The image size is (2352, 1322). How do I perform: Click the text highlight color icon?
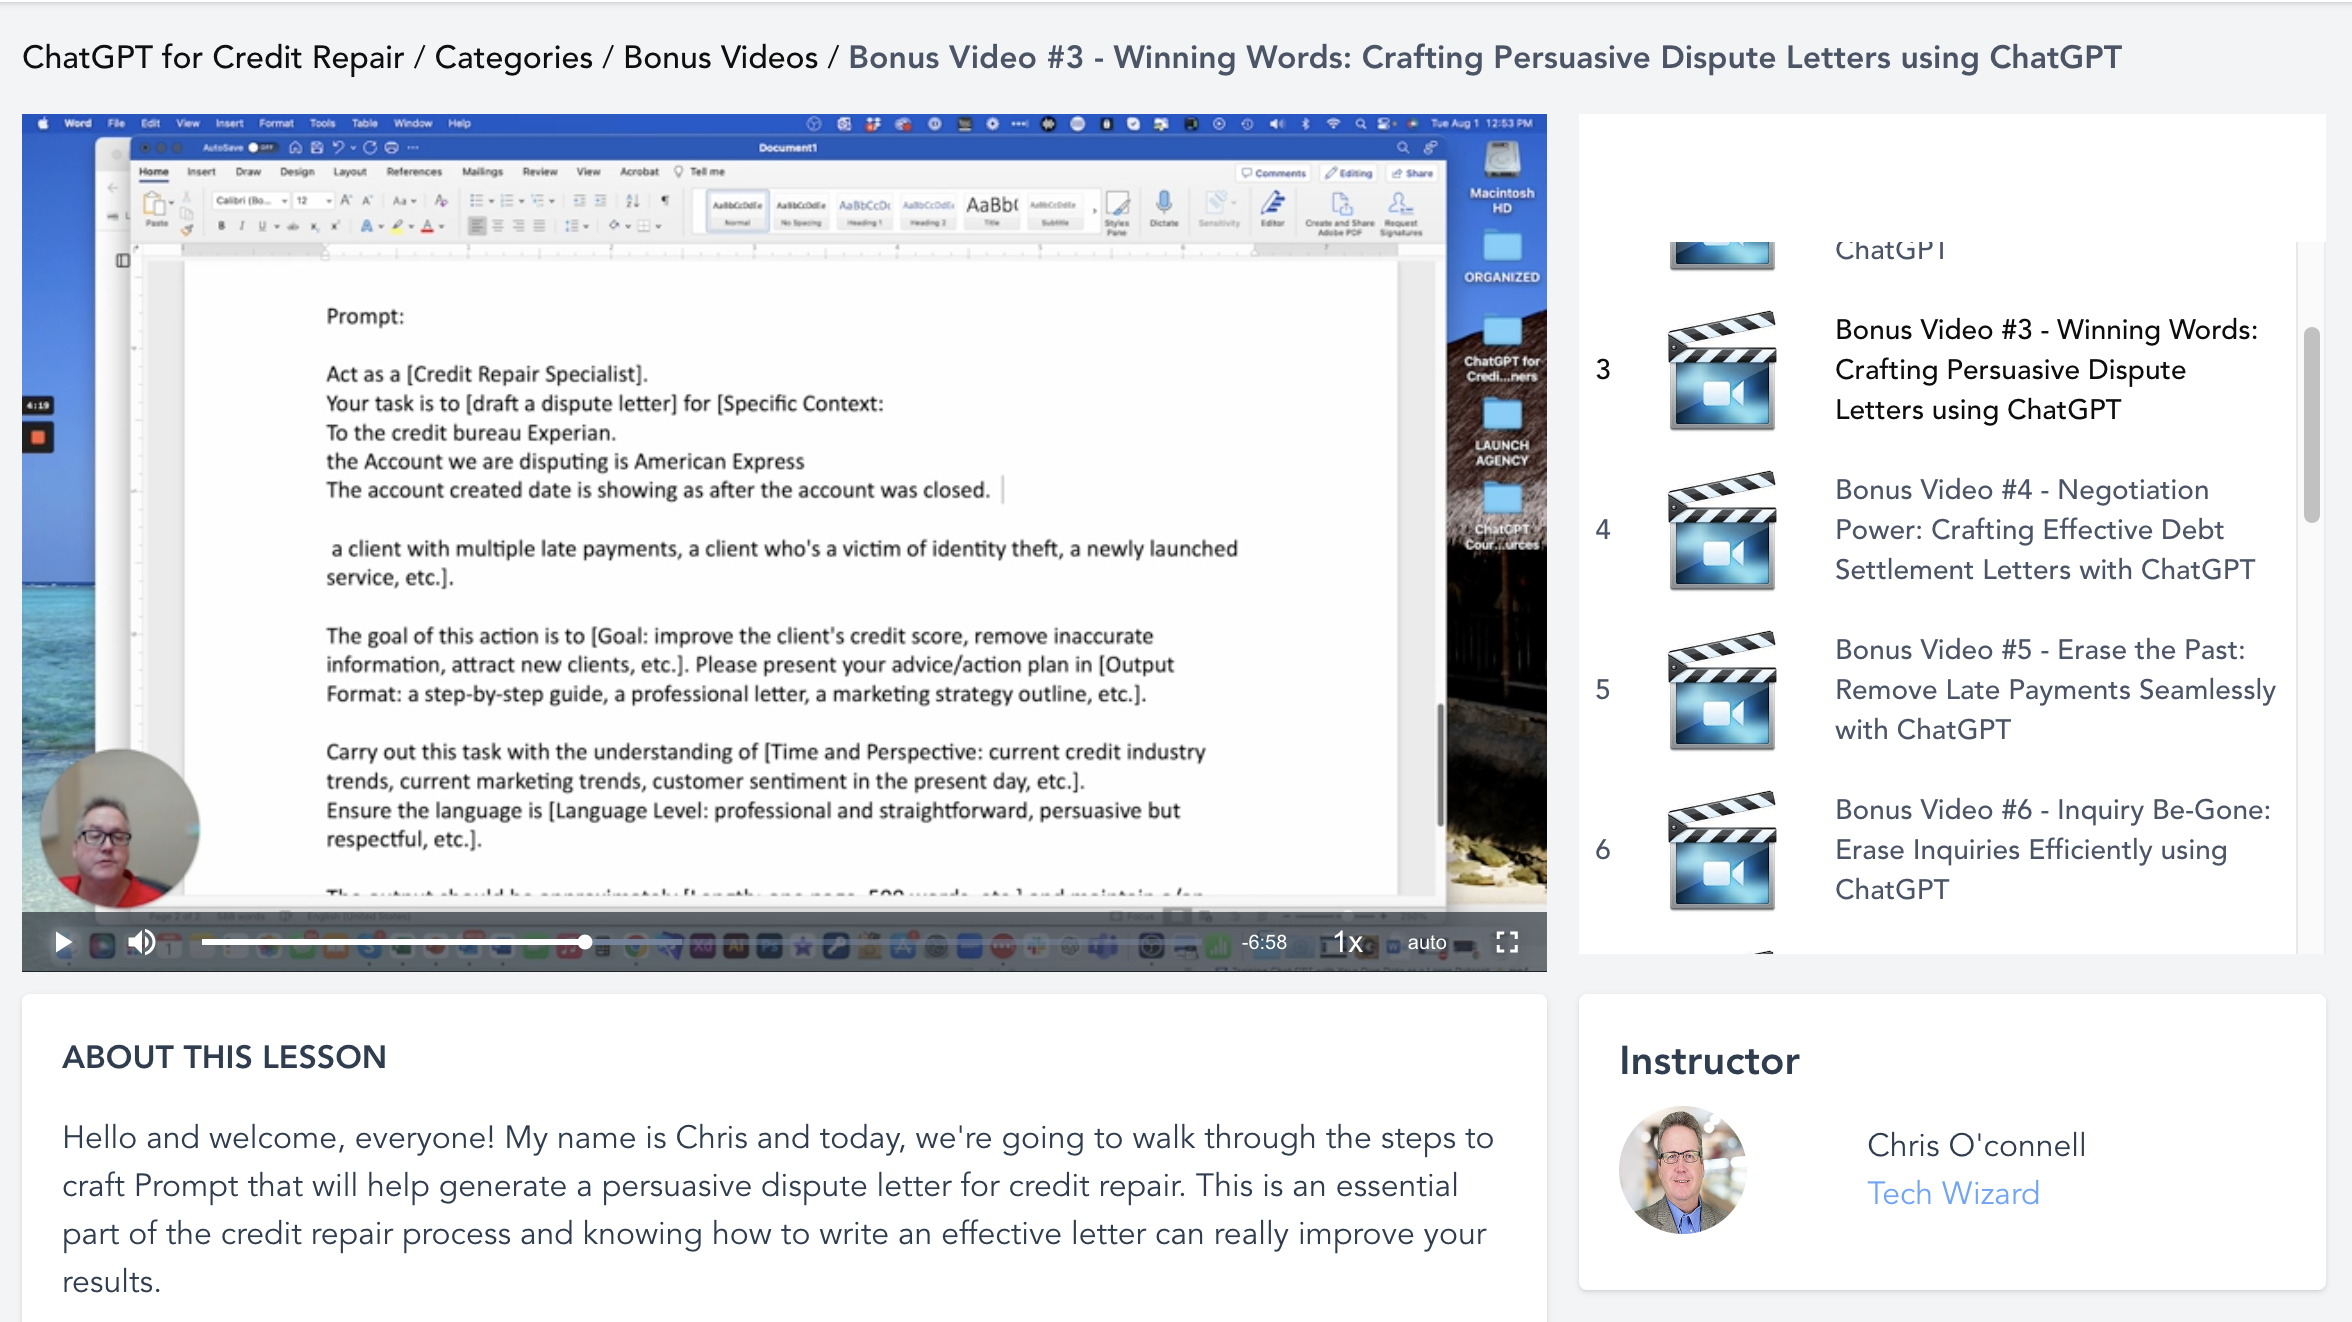(x=397, y=226)
